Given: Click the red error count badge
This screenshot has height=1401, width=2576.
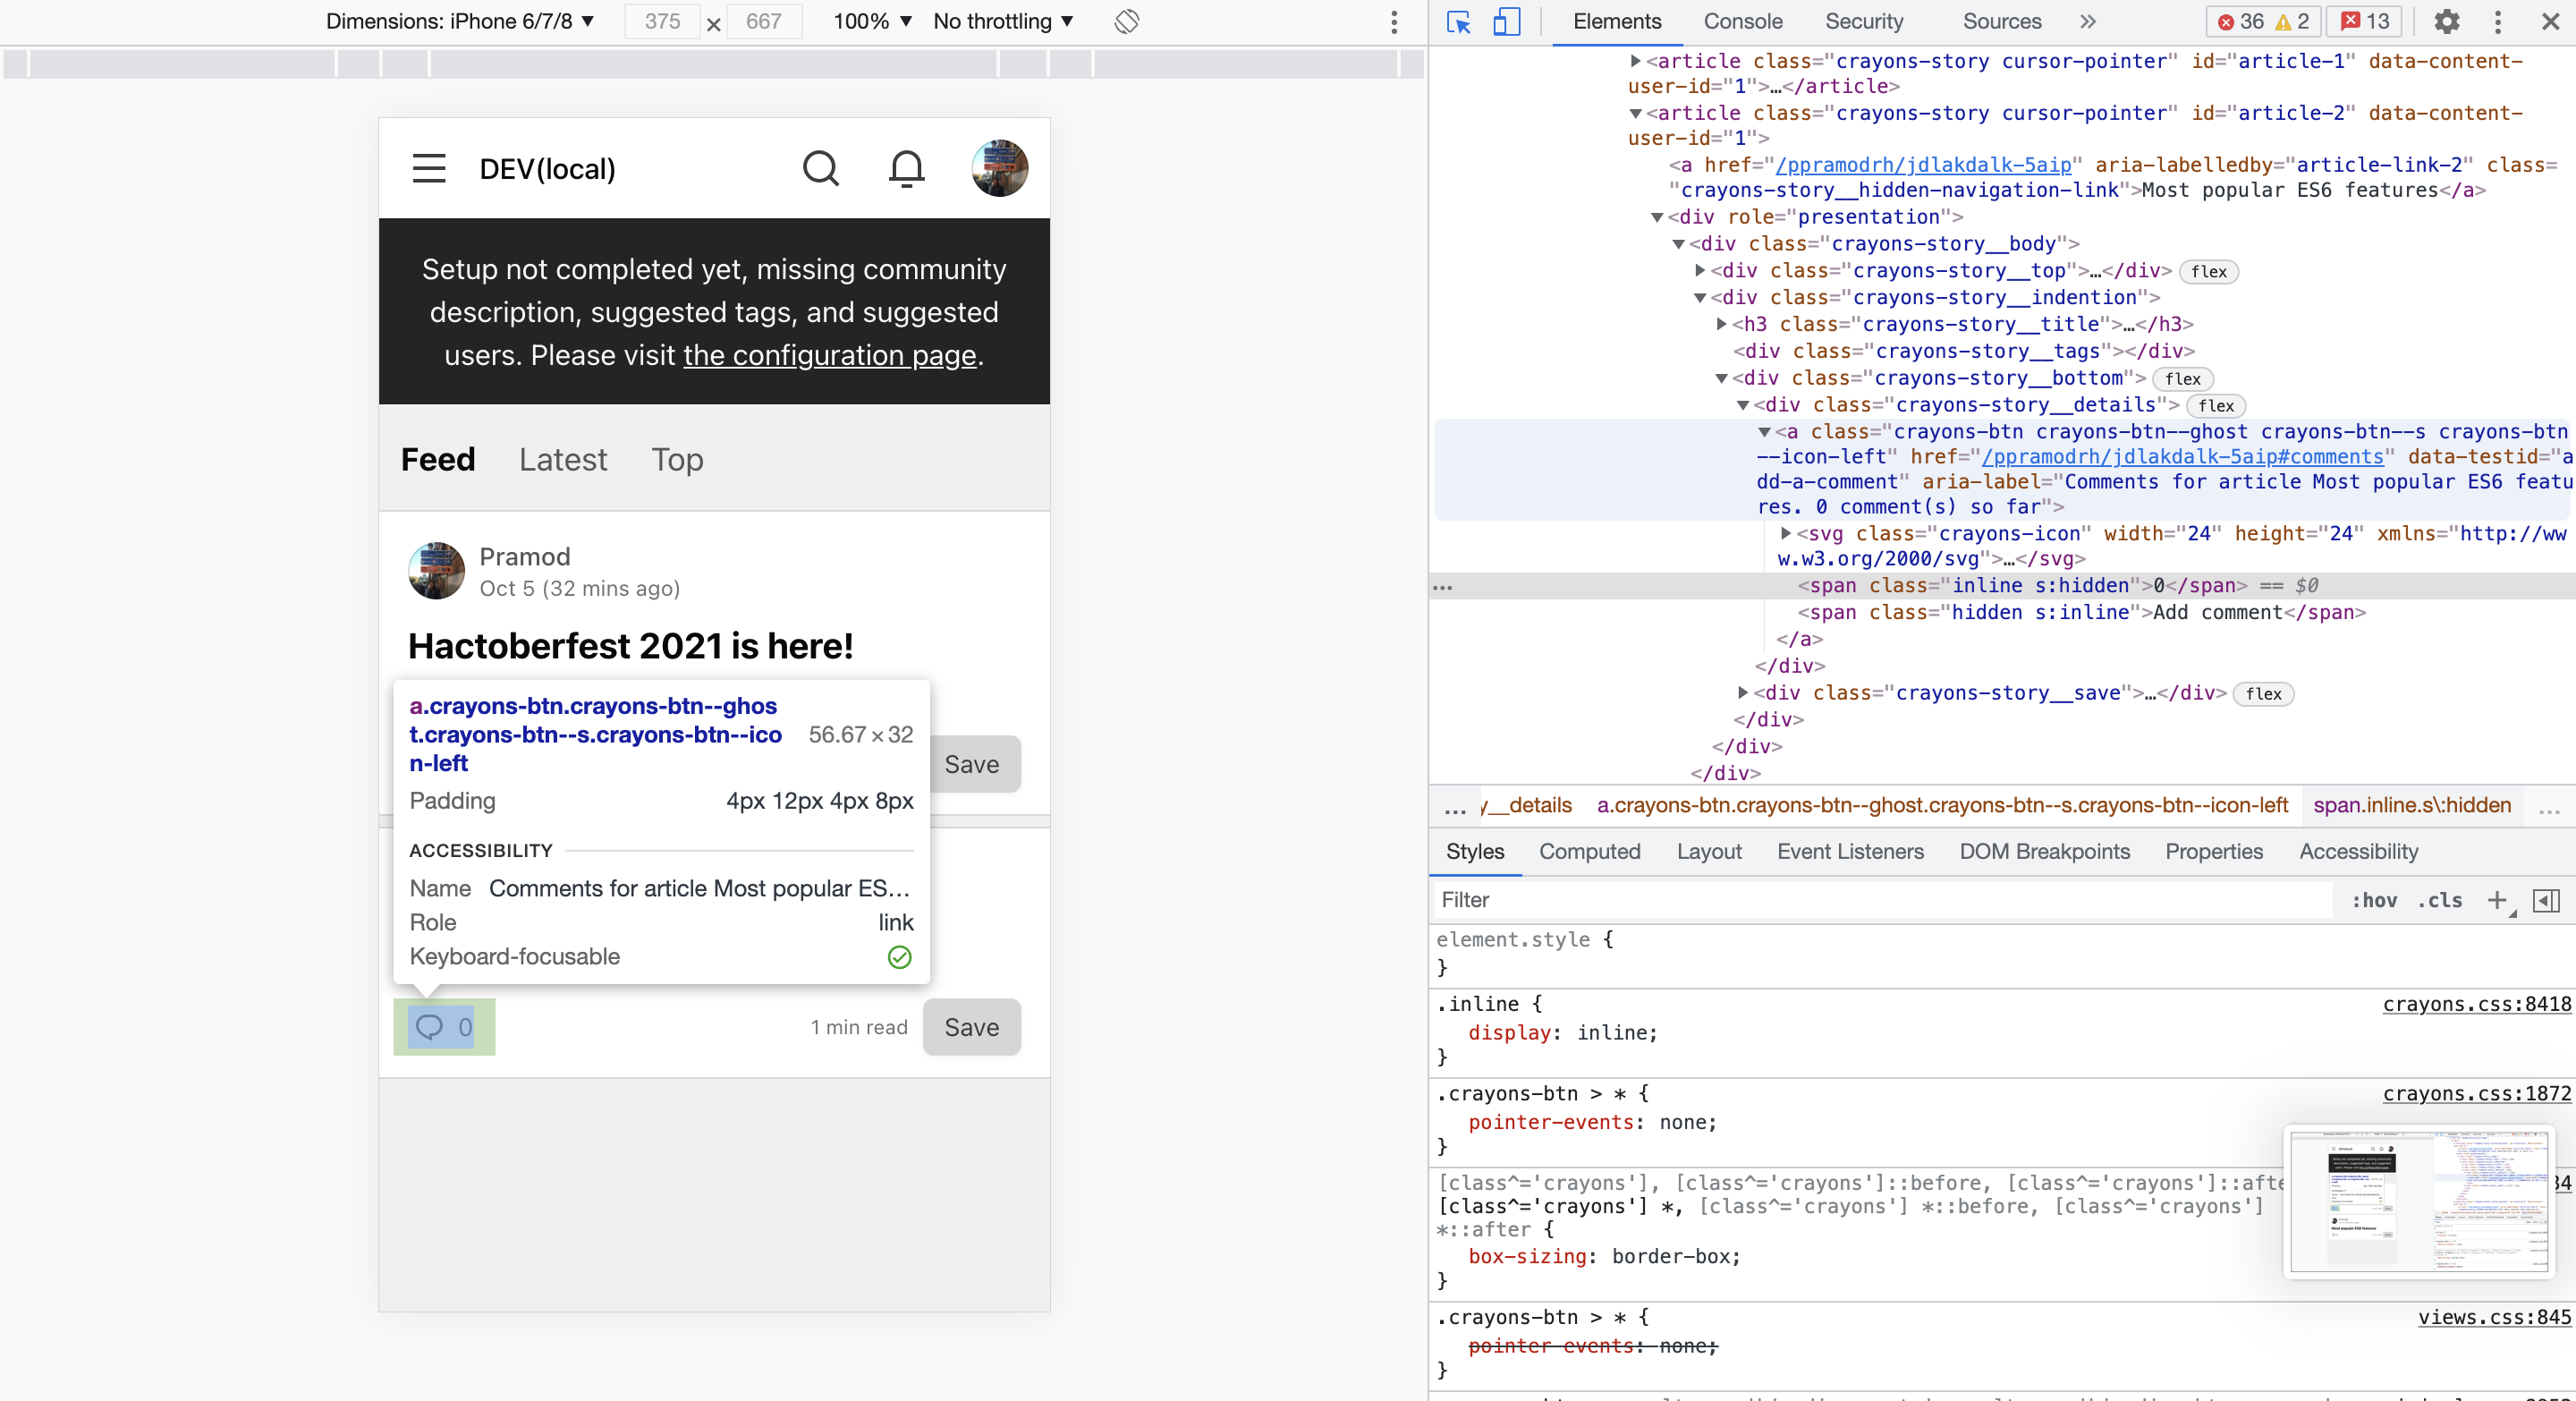Looking at the screenshot, I should 2240,22.
